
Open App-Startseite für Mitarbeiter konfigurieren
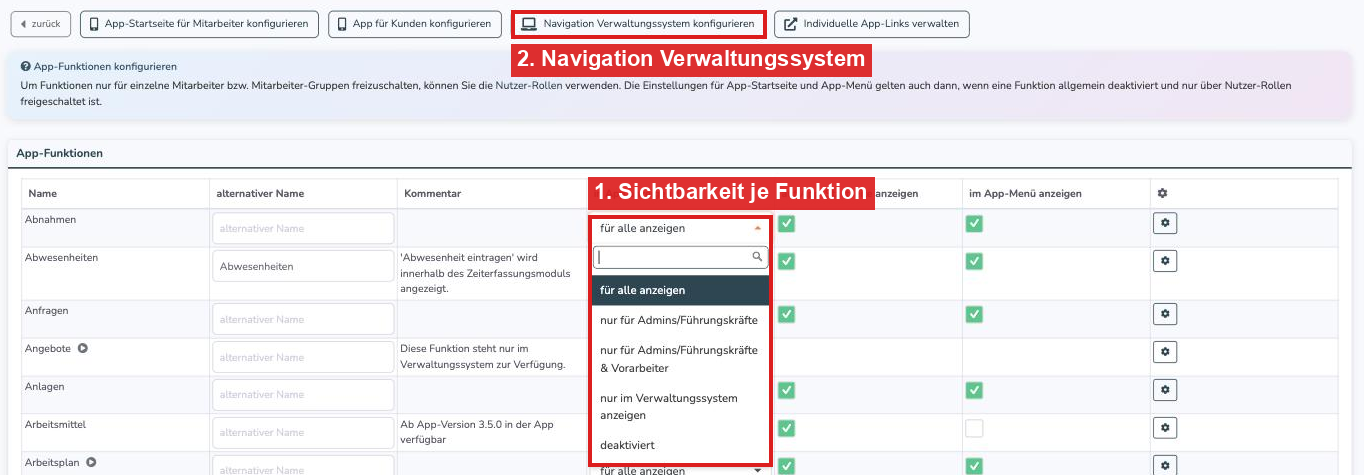200,23
